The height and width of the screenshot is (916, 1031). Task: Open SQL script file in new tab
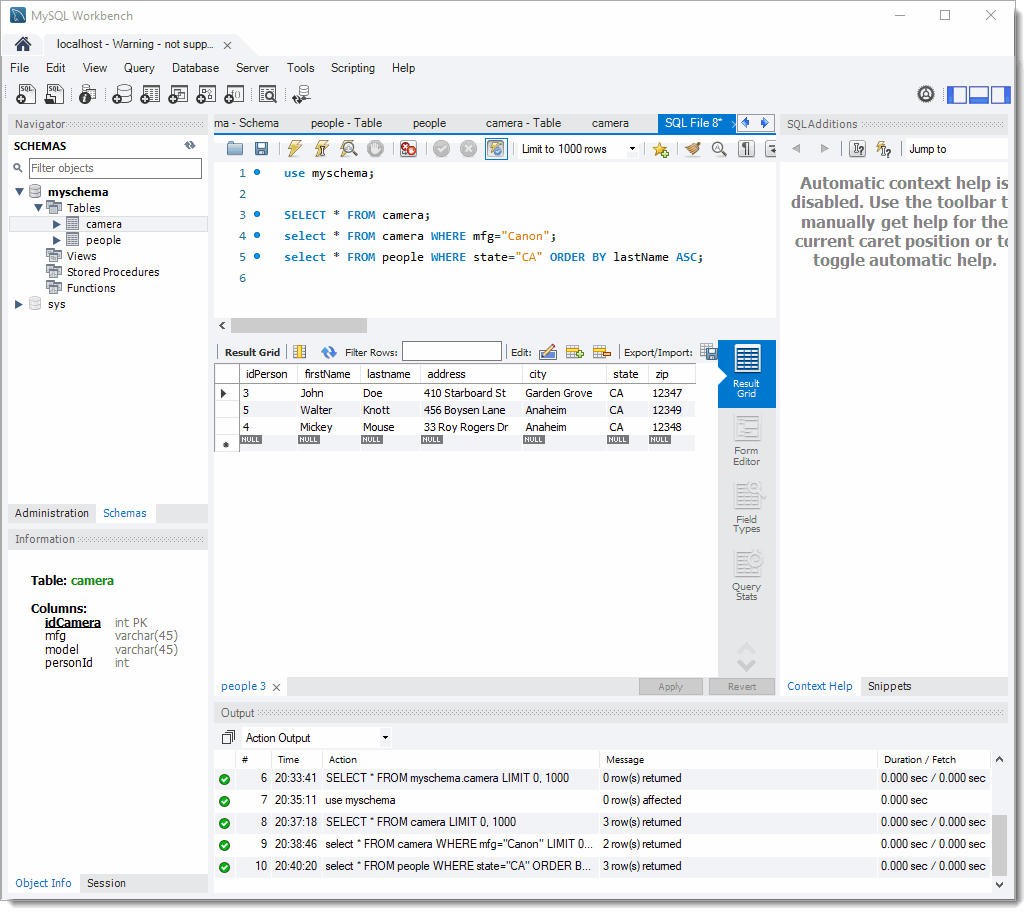(54, 94)
